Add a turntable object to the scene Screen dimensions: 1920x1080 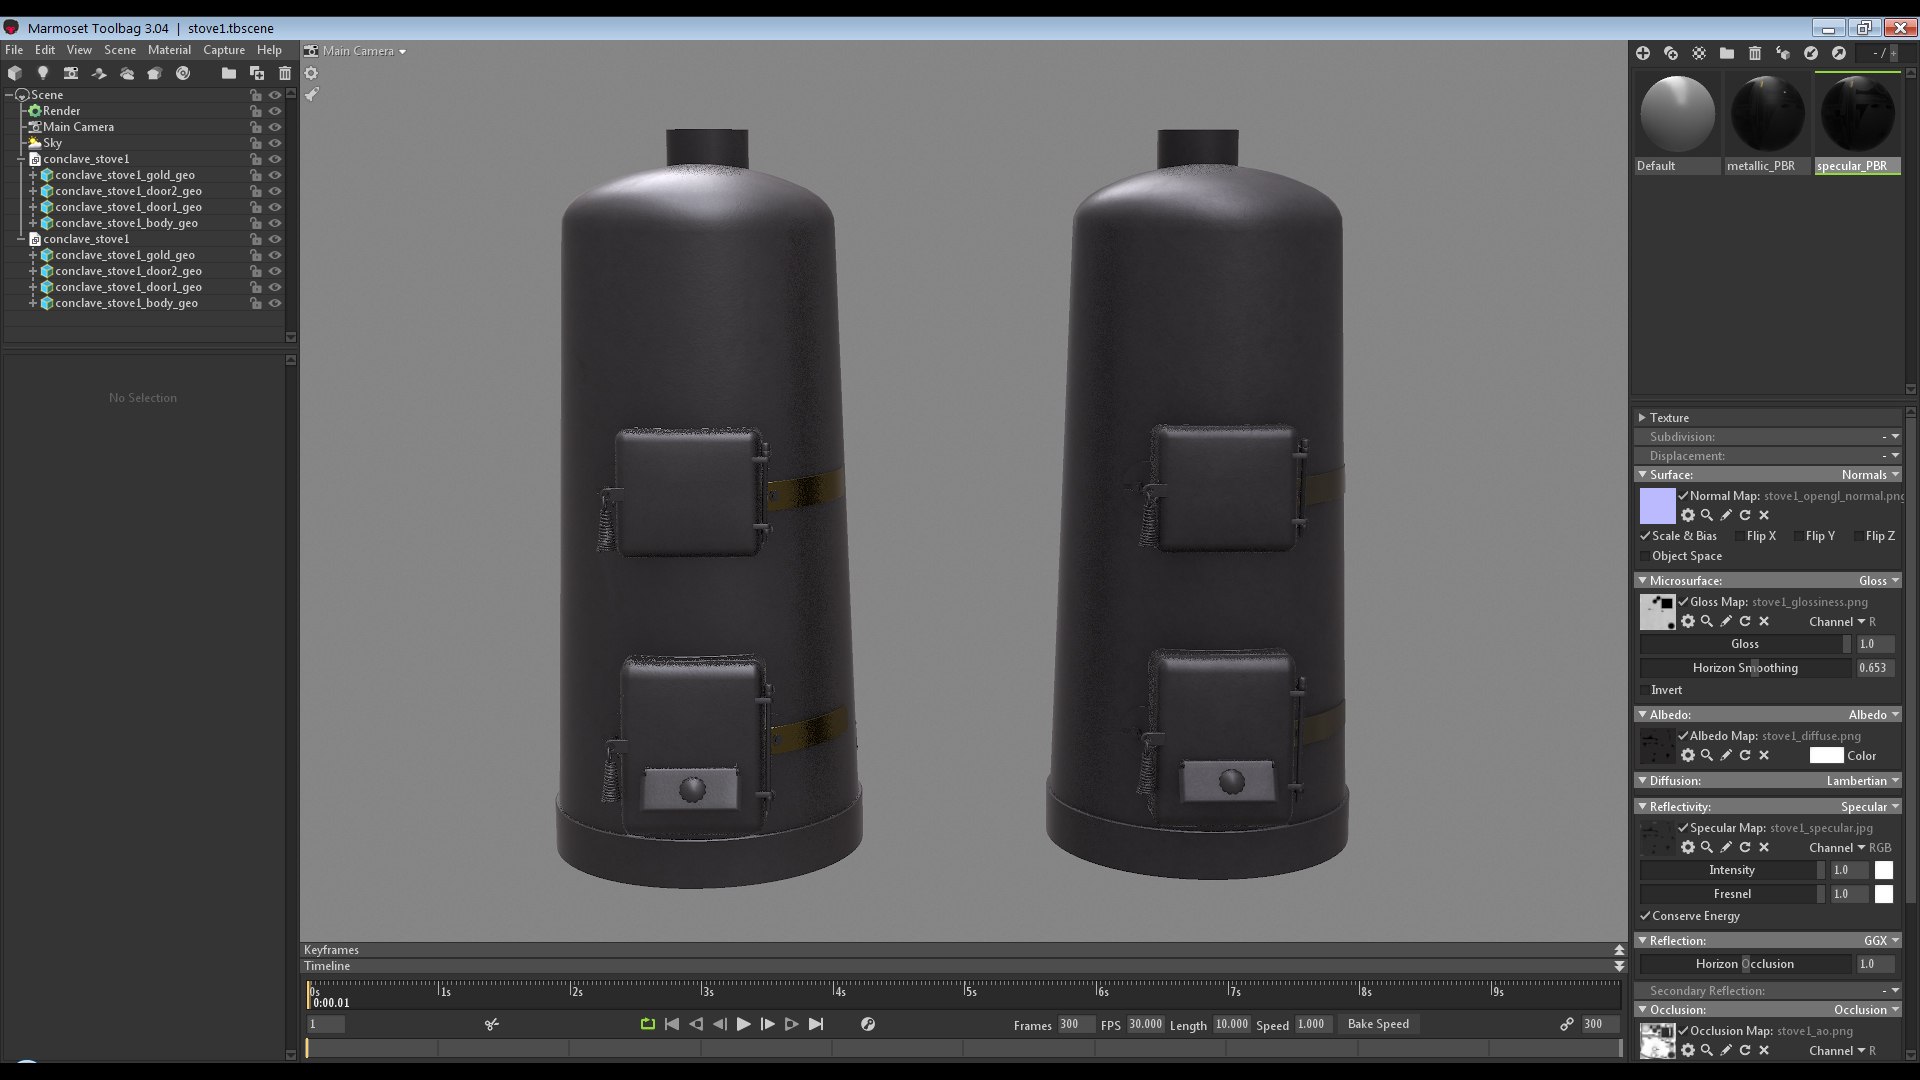pyautogui.click(x=183, y=73)
